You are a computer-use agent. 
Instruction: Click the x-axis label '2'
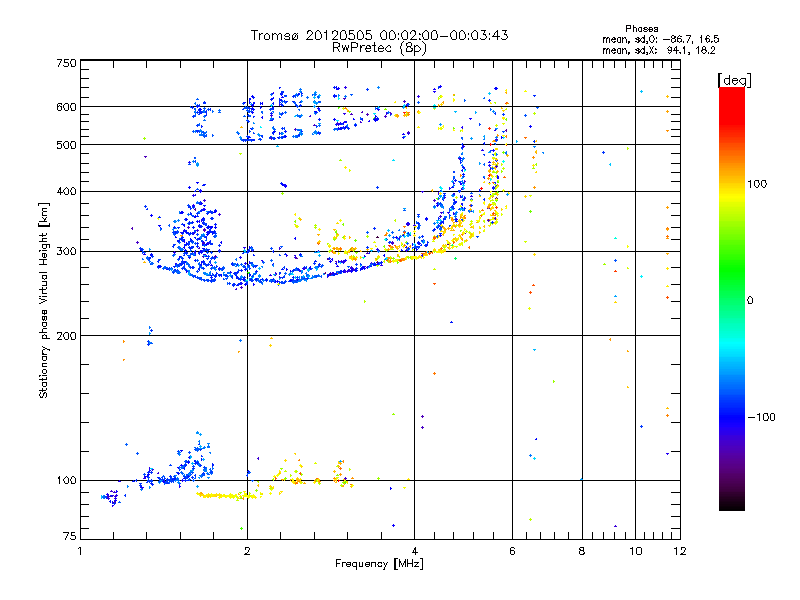tap(247, 551)
